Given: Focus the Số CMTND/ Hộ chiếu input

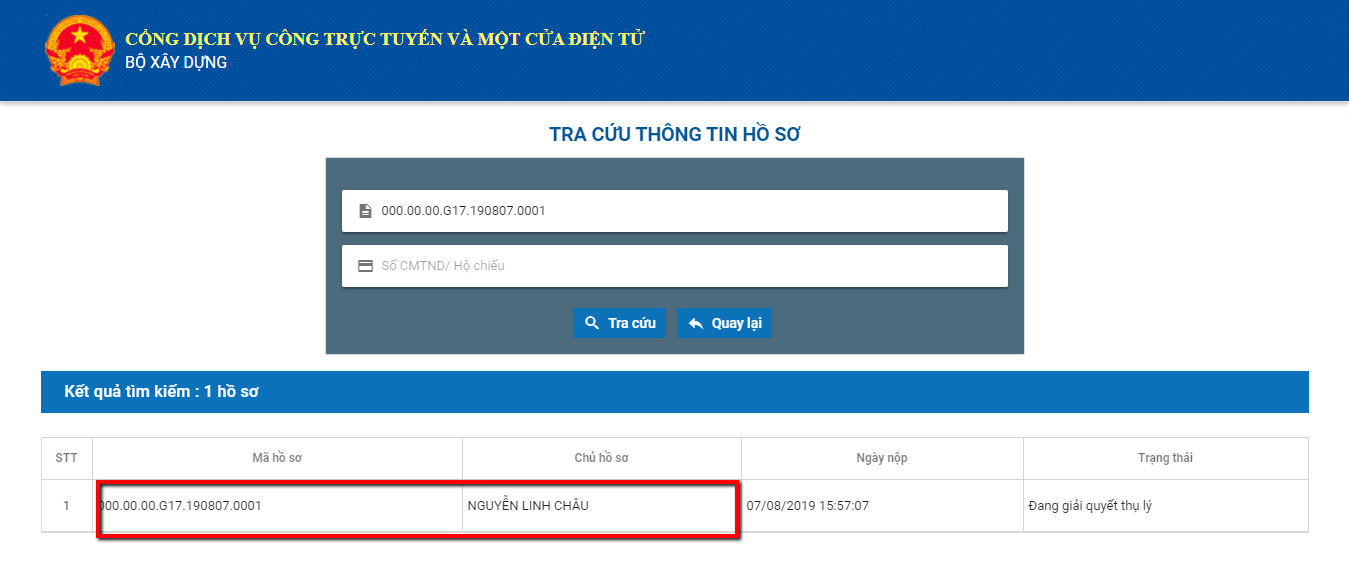Looking at the screenshot, I should coord(675,266).
